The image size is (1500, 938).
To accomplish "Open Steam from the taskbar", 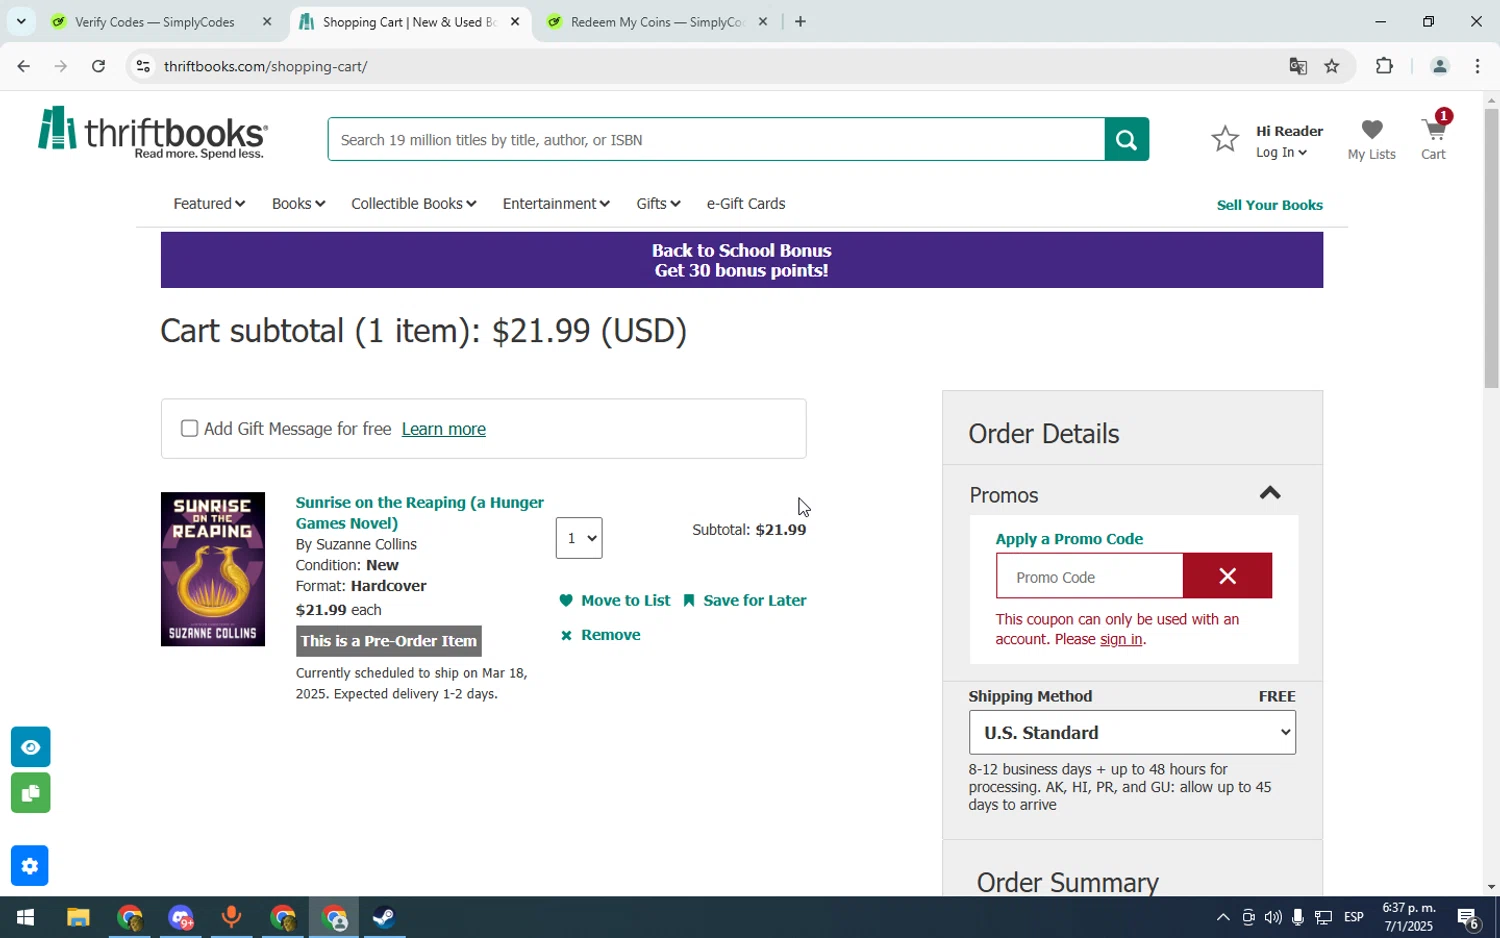I will 385,917.
